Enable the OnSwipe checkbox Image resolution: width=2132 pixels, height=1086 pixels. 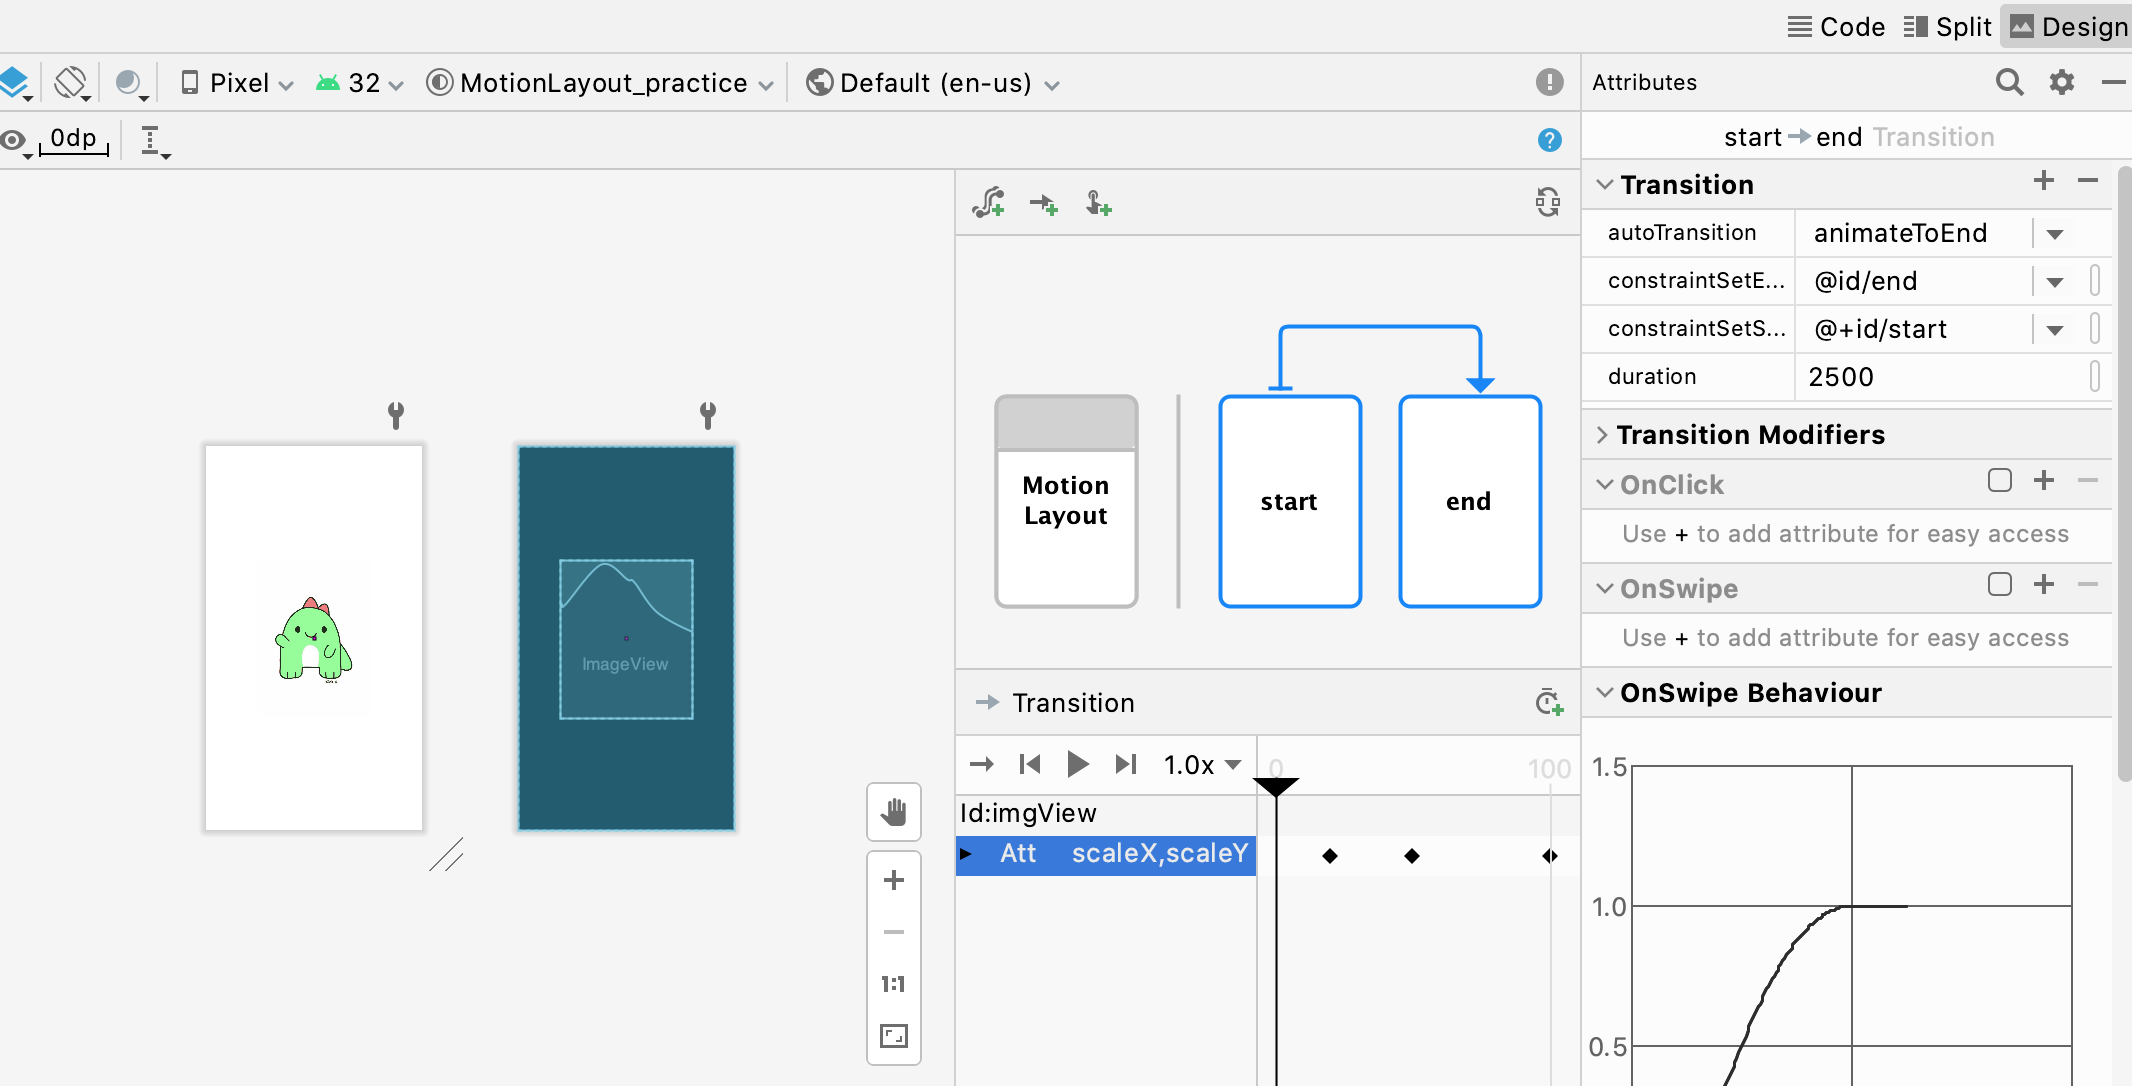[1999, 585]
